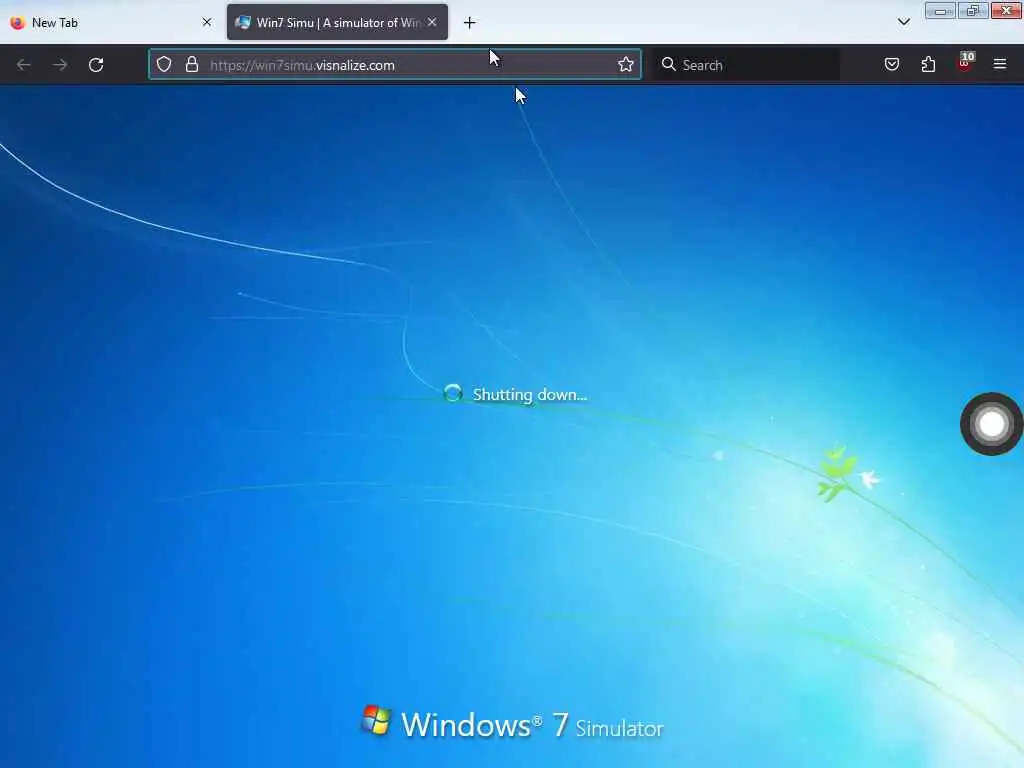Close the Win7 Simu tab

click(x=432, y=22)
